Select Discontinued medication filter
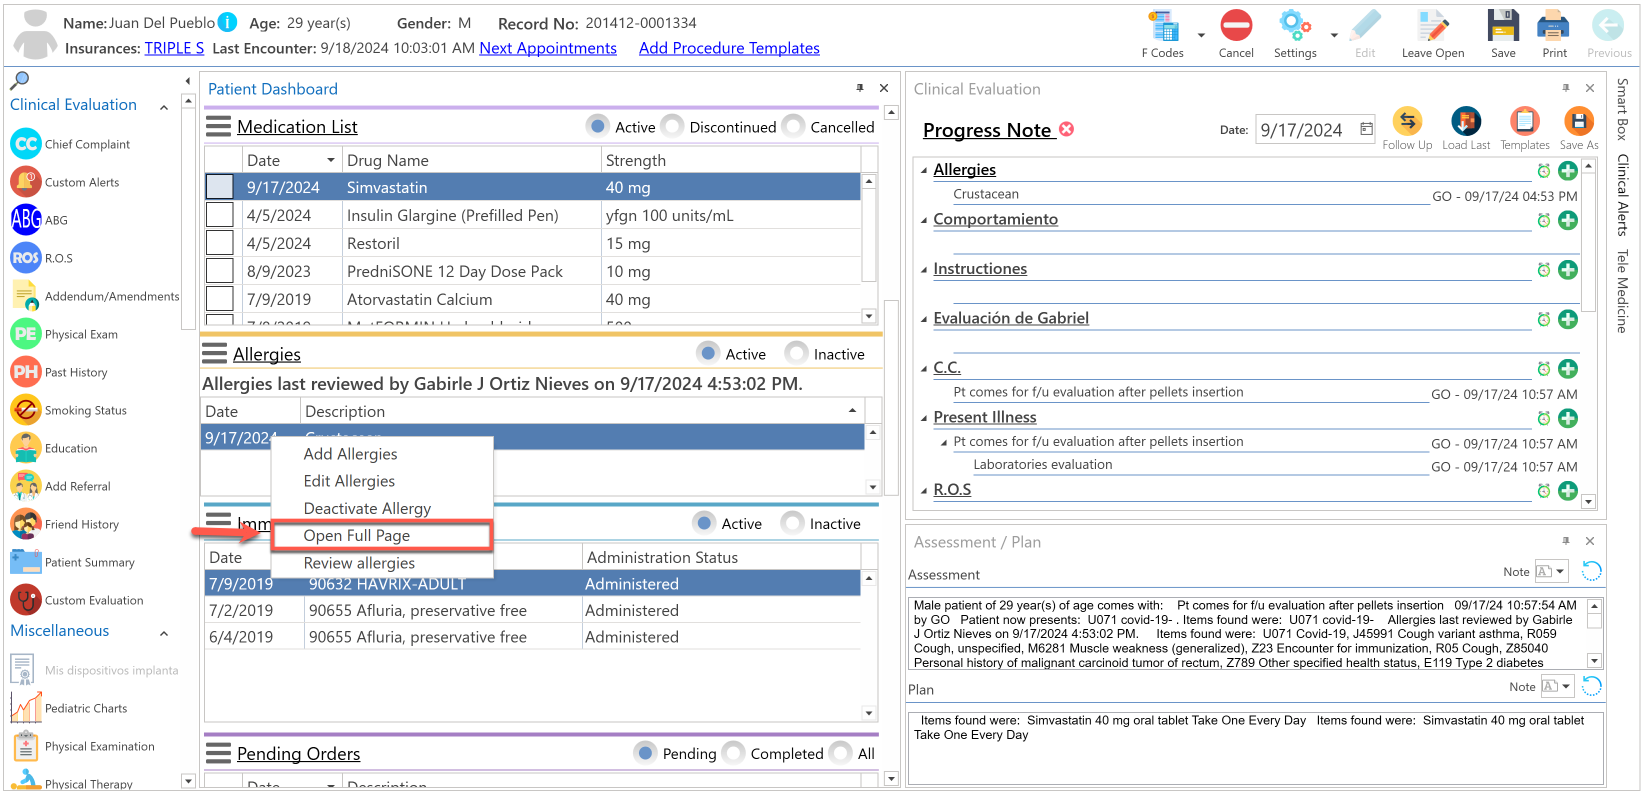1645x794 pixels. coord(673,126)
